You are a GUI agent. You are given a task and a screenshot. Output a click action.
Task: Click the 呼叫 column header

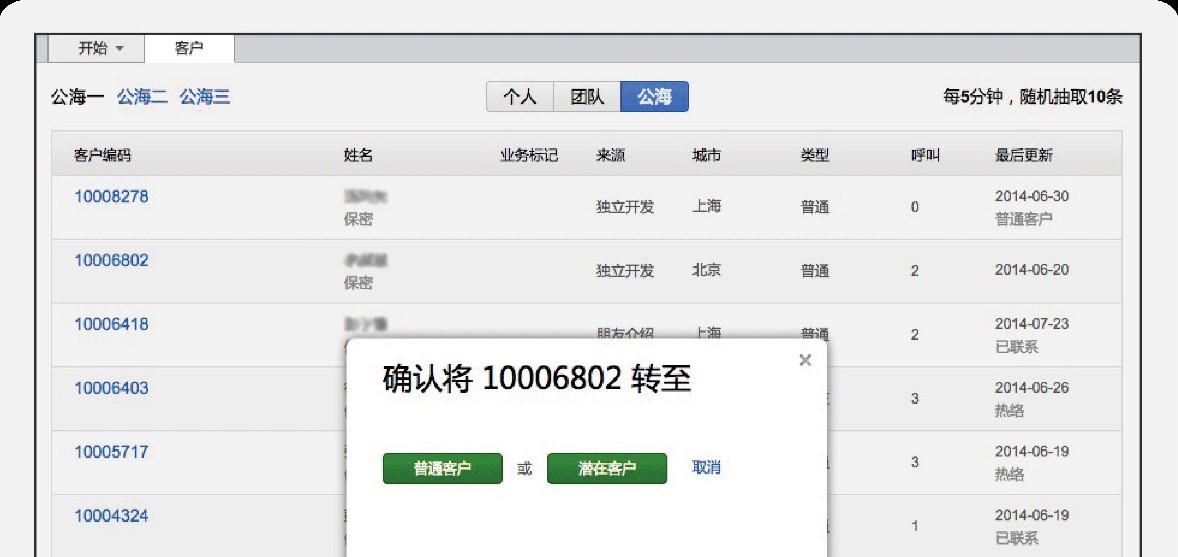pos(926,156)
